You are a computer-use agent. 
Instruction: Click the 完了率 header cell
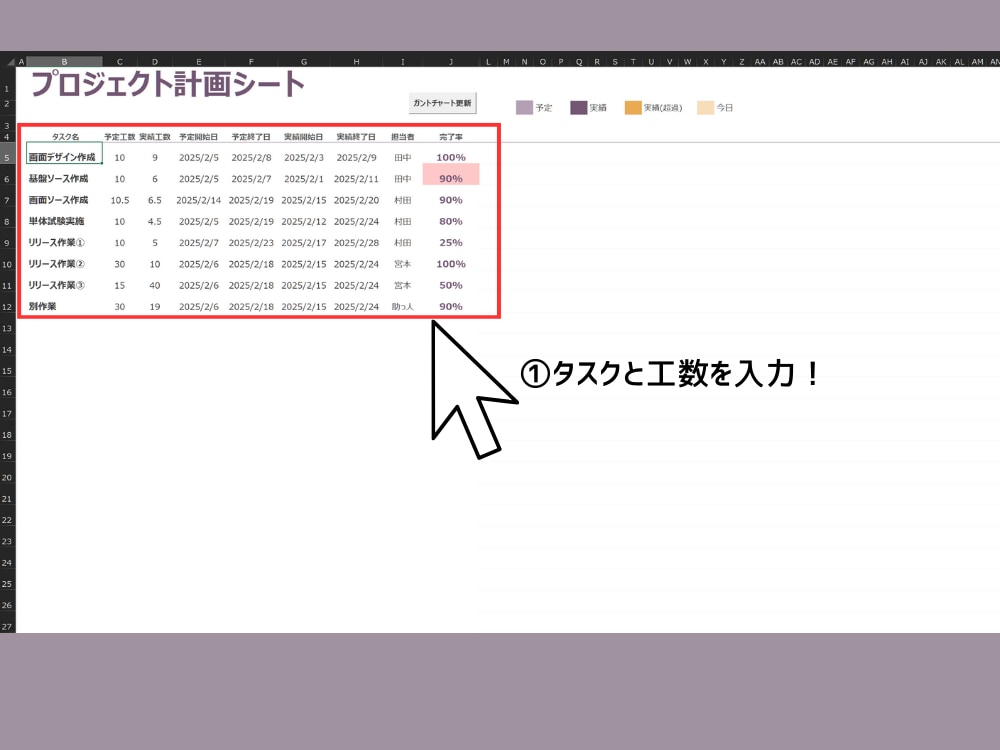pos(451,136)
